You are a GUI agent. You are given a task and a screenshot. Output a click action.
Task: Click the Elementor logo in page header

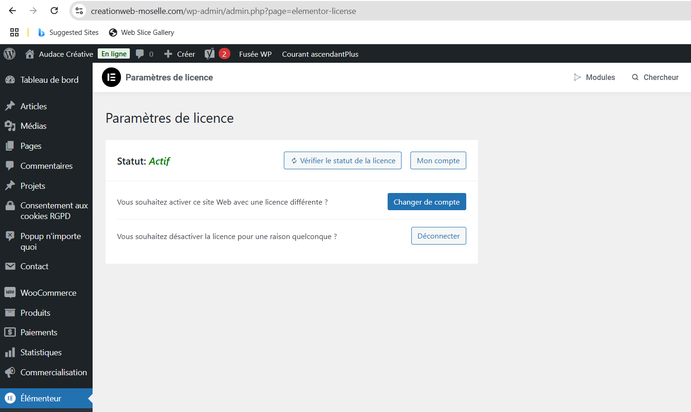[x=112, y=77]
